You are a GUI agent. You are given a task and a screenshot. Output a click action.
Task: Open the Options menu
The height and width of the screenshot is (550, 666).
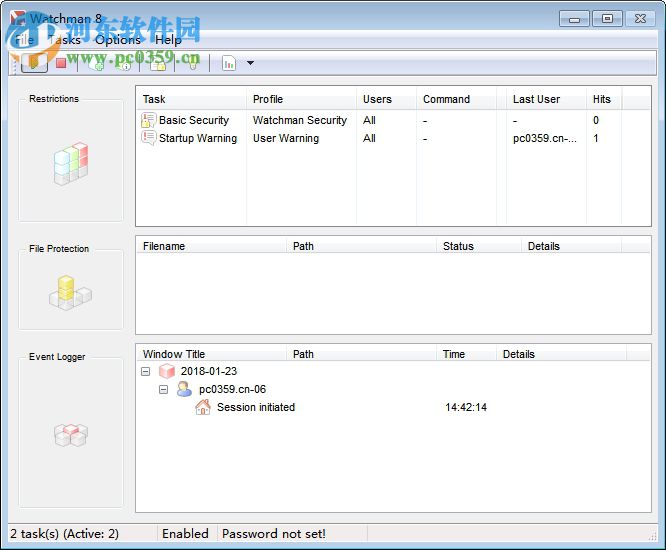click(117, 40)
